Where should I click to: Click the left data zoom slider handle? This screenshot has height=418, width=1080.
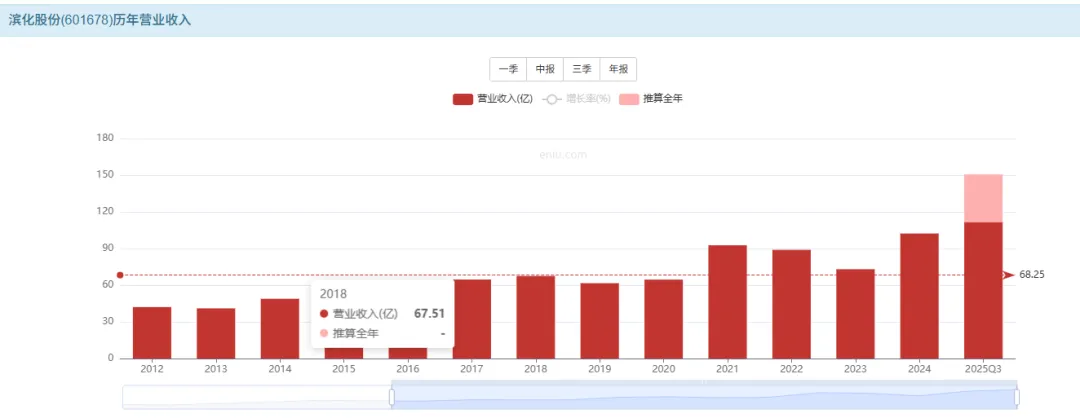392,397
